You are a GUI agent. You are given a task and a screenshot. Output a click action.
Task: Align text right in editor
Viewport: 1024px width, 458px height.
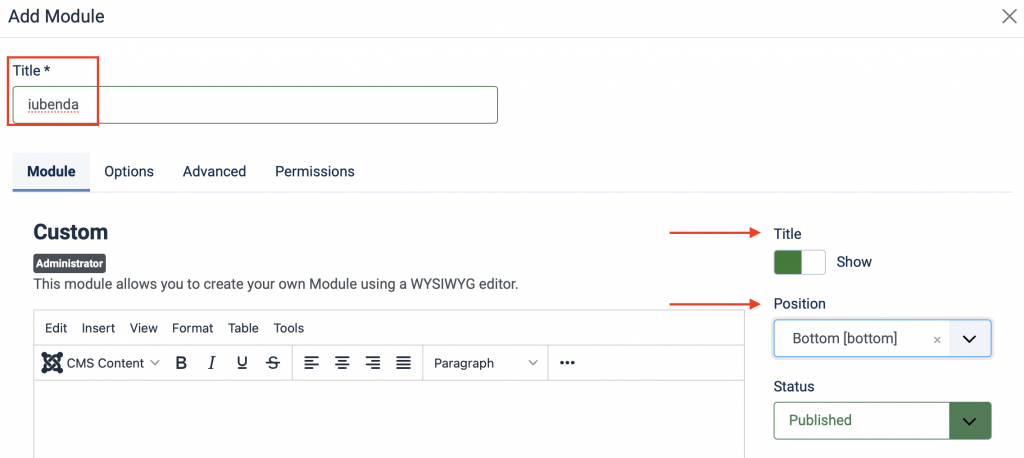tap(373, 363)
